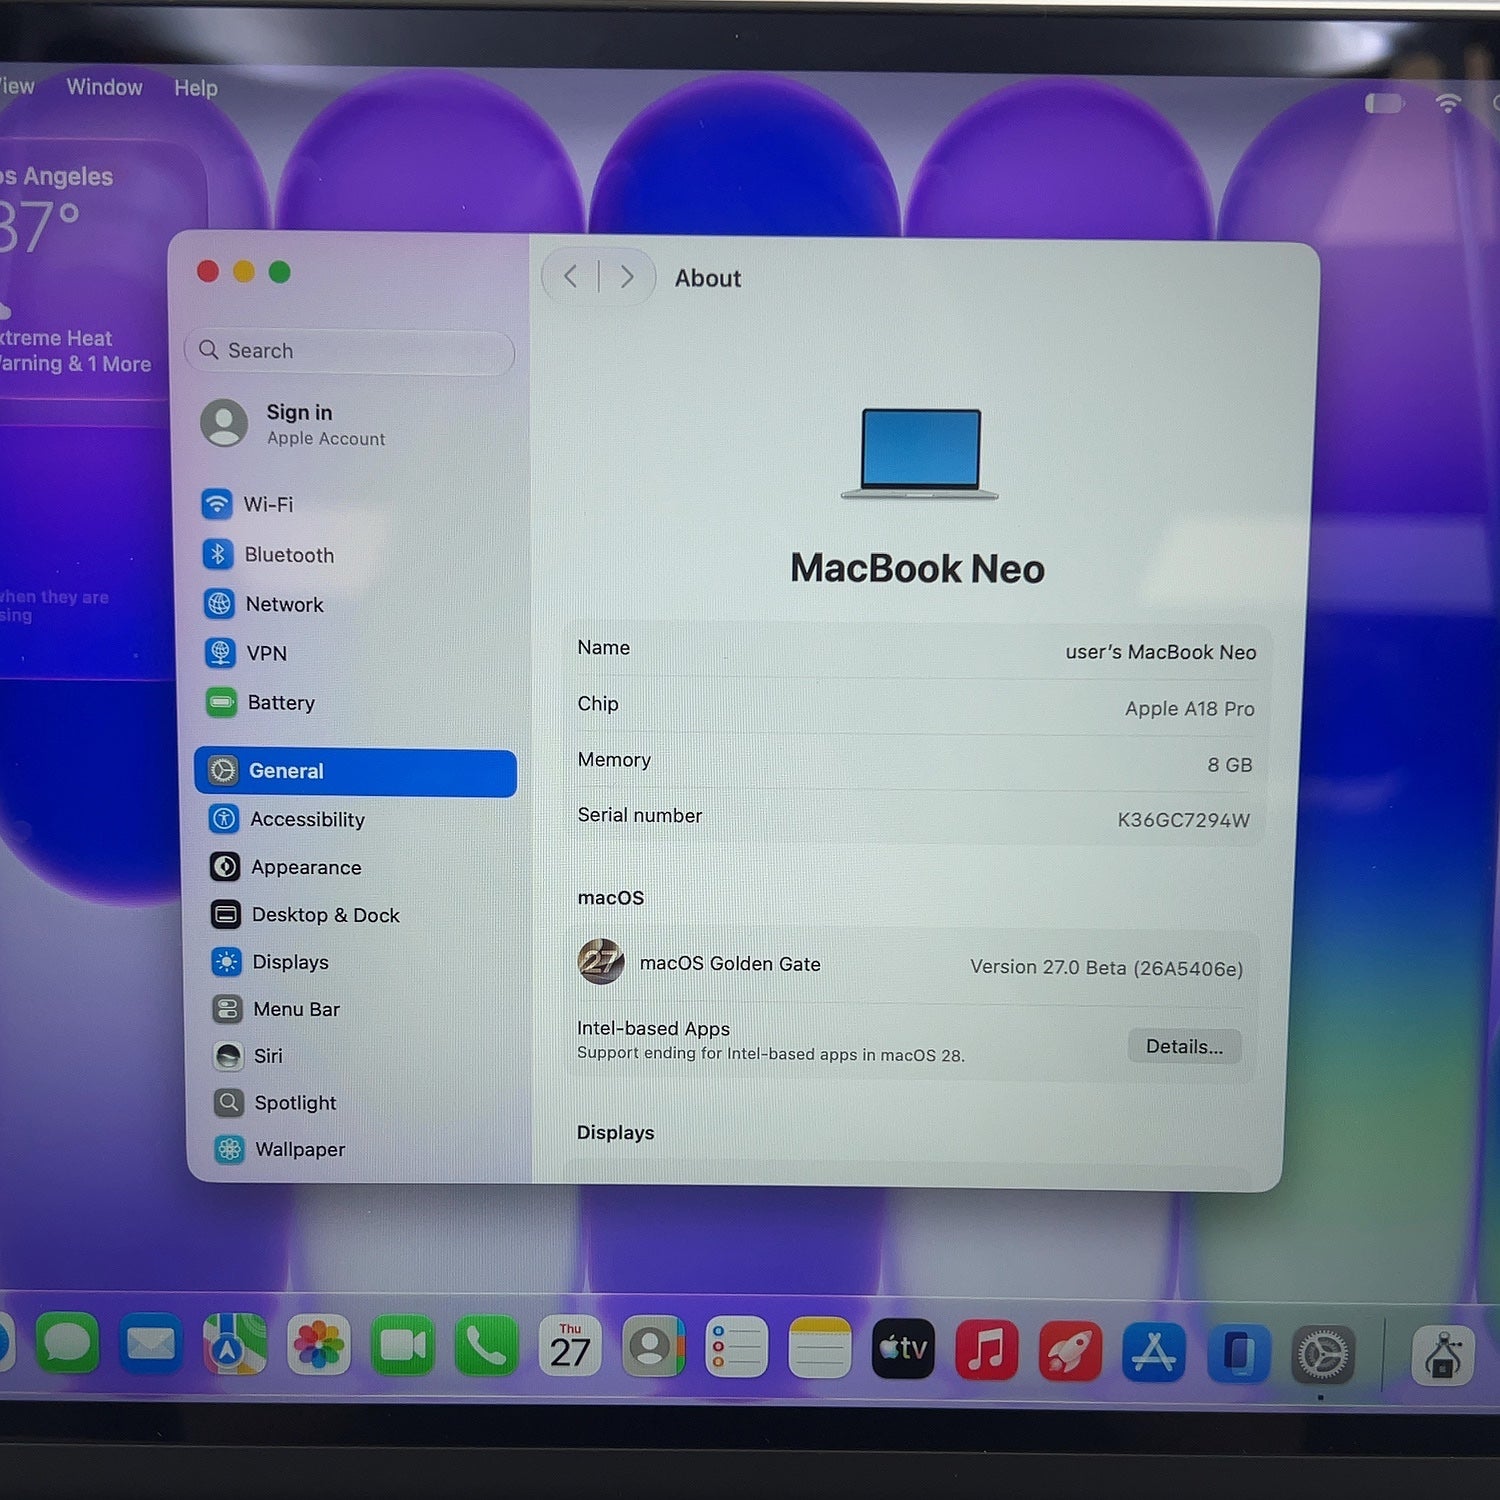
Task: Click "Support ending for Intel-based apps" note
Action: point(771,1054)
